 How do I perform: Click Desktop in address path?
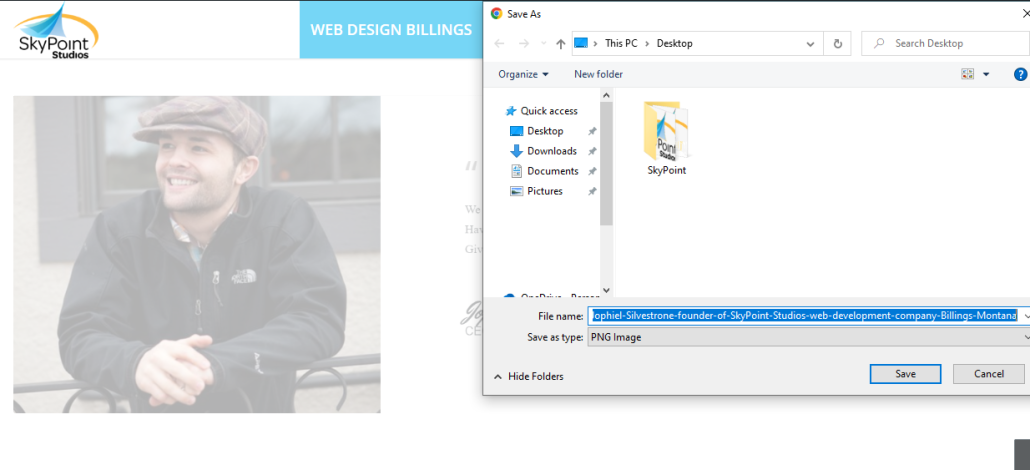pyautogui.click(x=675, y=43)
